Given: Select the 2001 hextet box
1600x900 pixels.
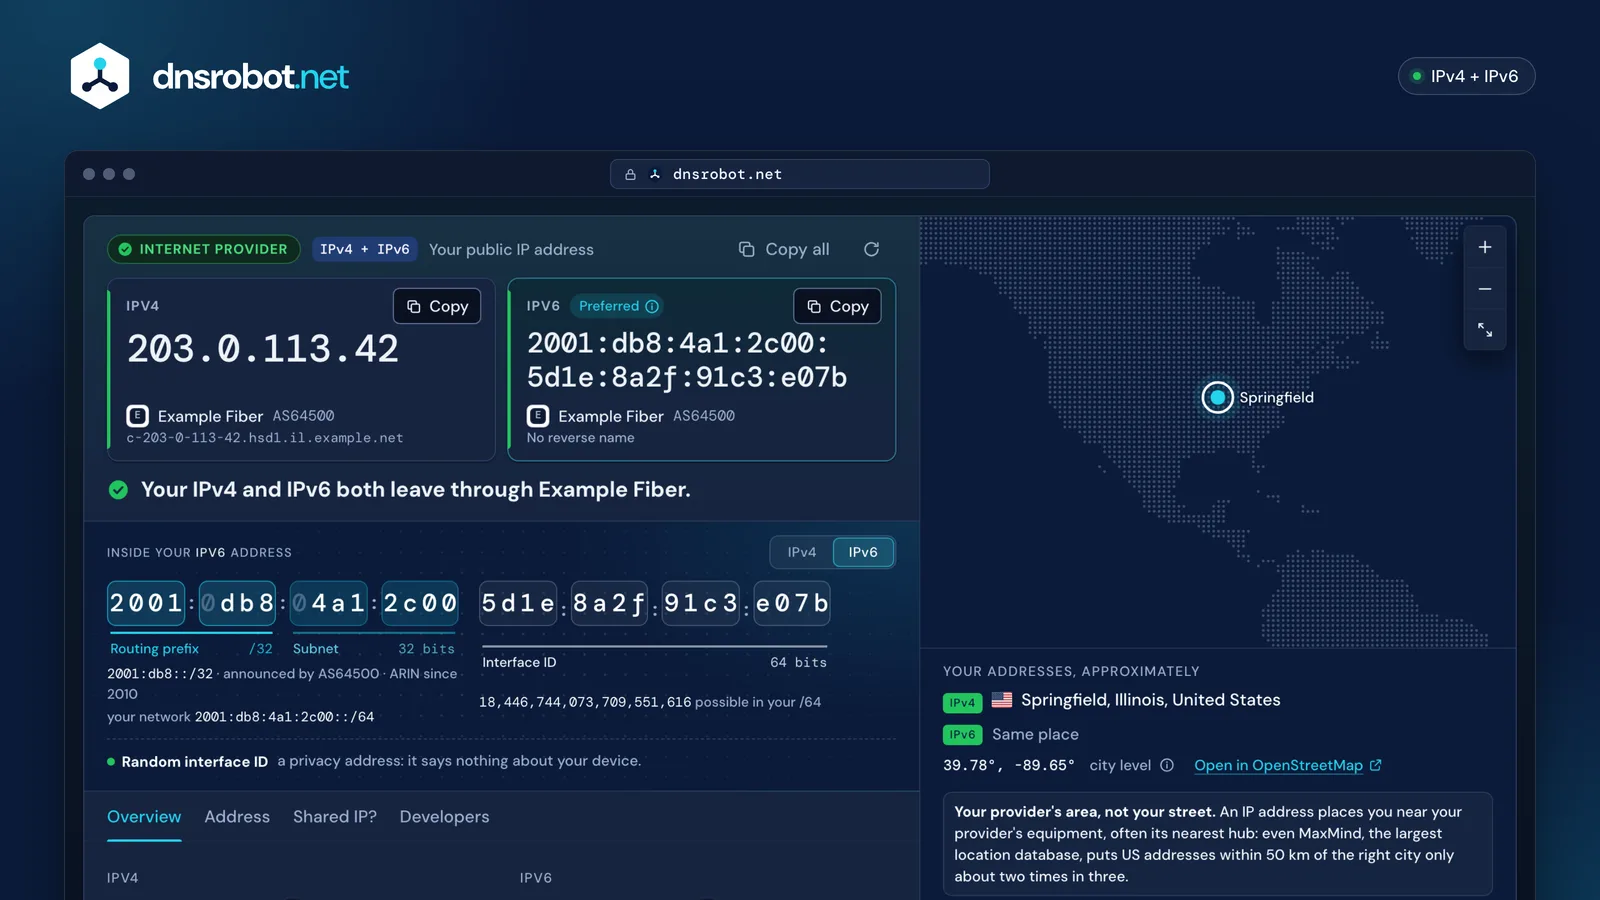Looking at the screenshot, I should [146, 603].
